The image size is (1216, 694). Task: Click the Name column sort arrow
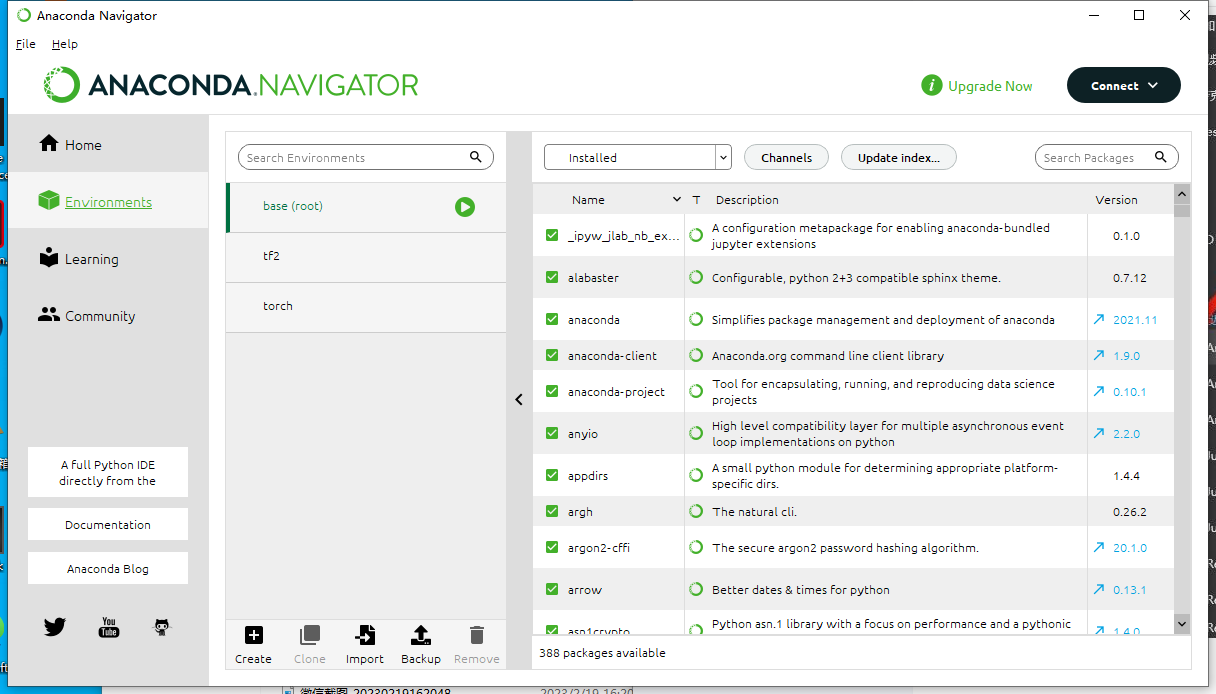click(x=677, y=200)
